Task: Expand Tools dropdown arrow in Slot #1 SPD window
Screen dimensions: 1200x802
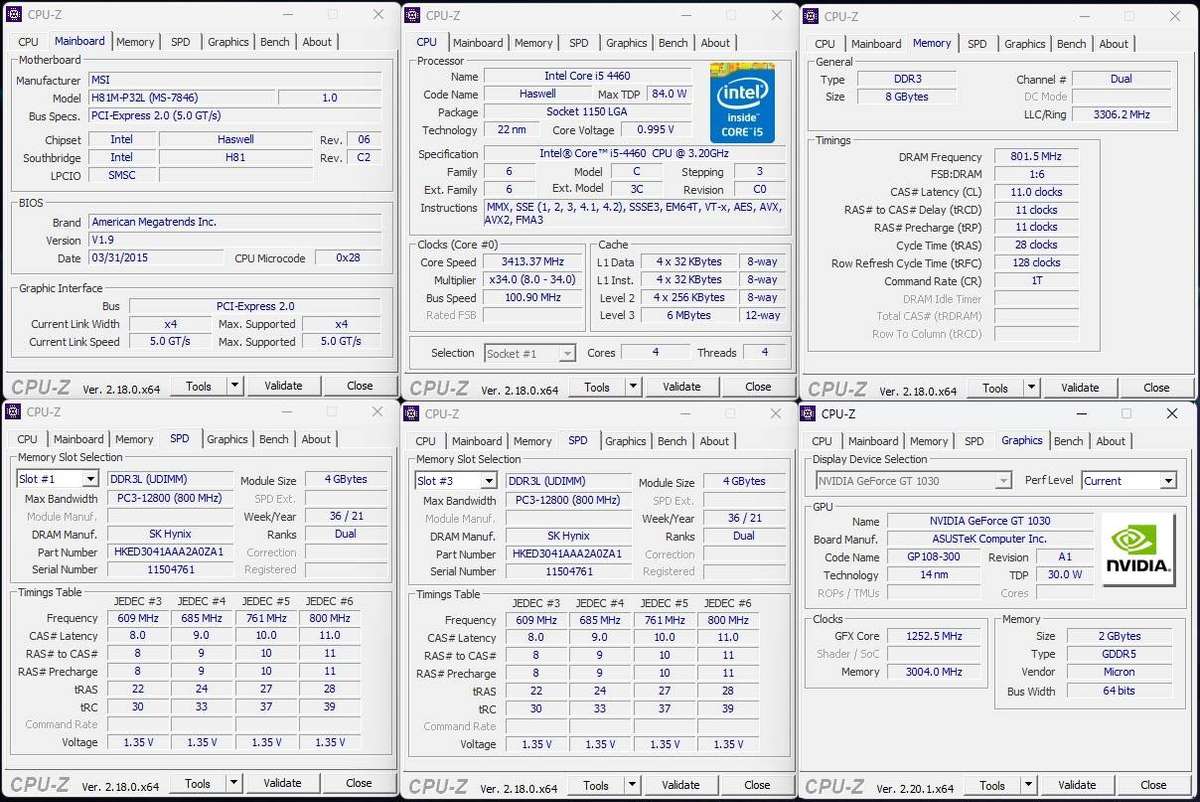Action: coord(234,783)
